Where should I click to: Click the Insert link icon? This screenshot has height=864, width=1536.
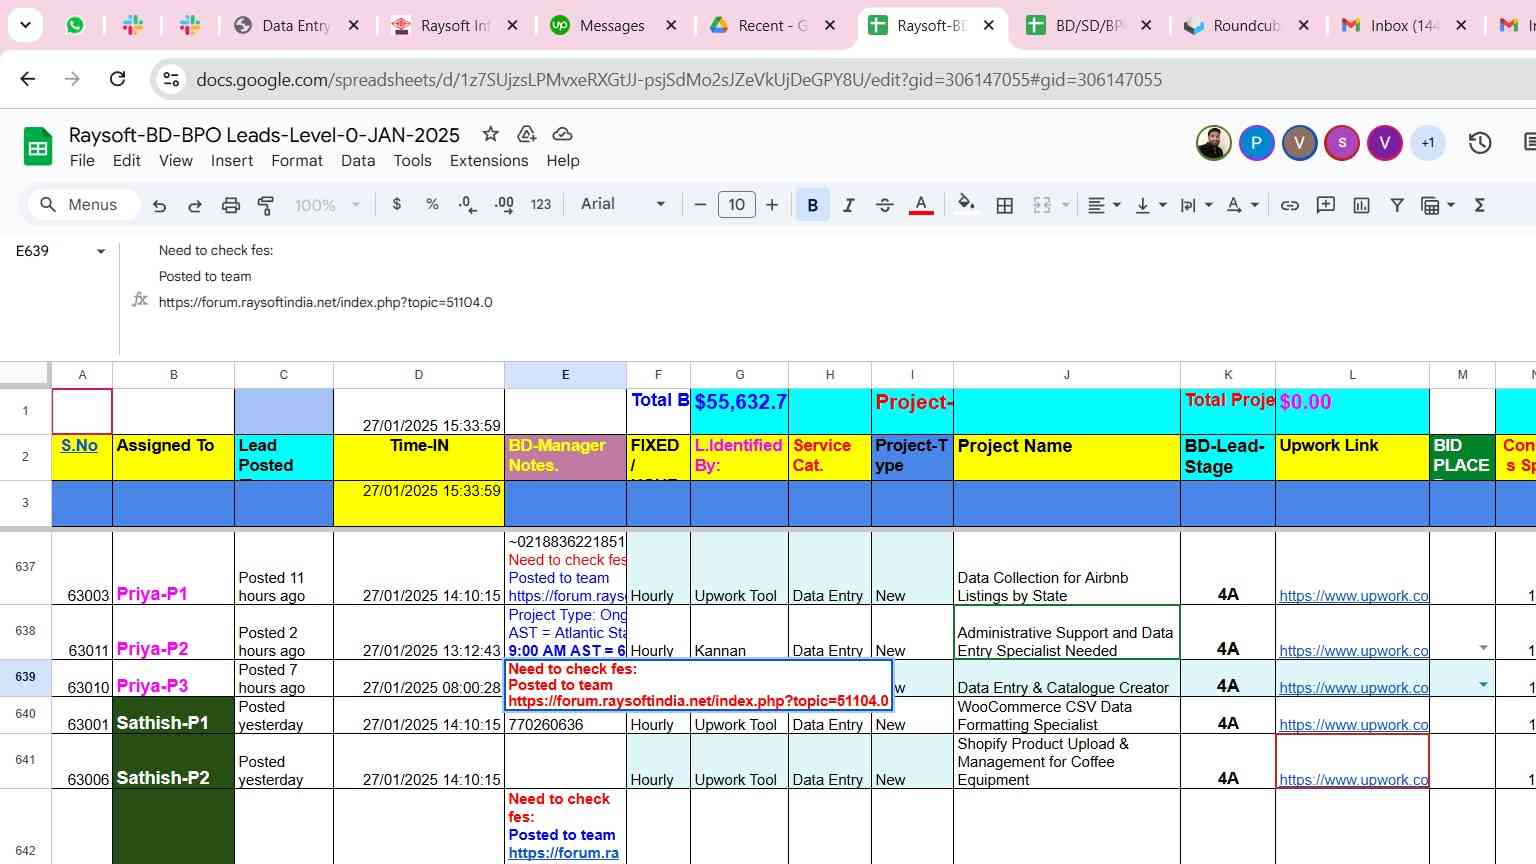[1290, 205]
